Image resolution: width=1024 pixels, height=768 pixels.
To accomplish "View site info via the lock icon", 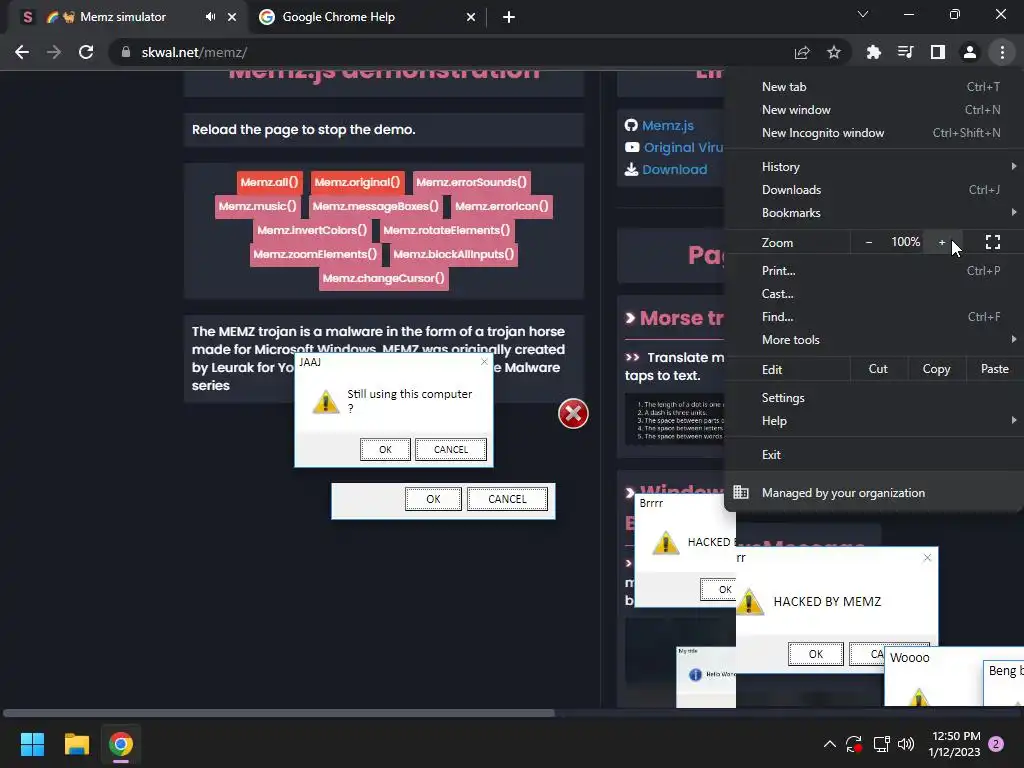I will click(125, 52).
